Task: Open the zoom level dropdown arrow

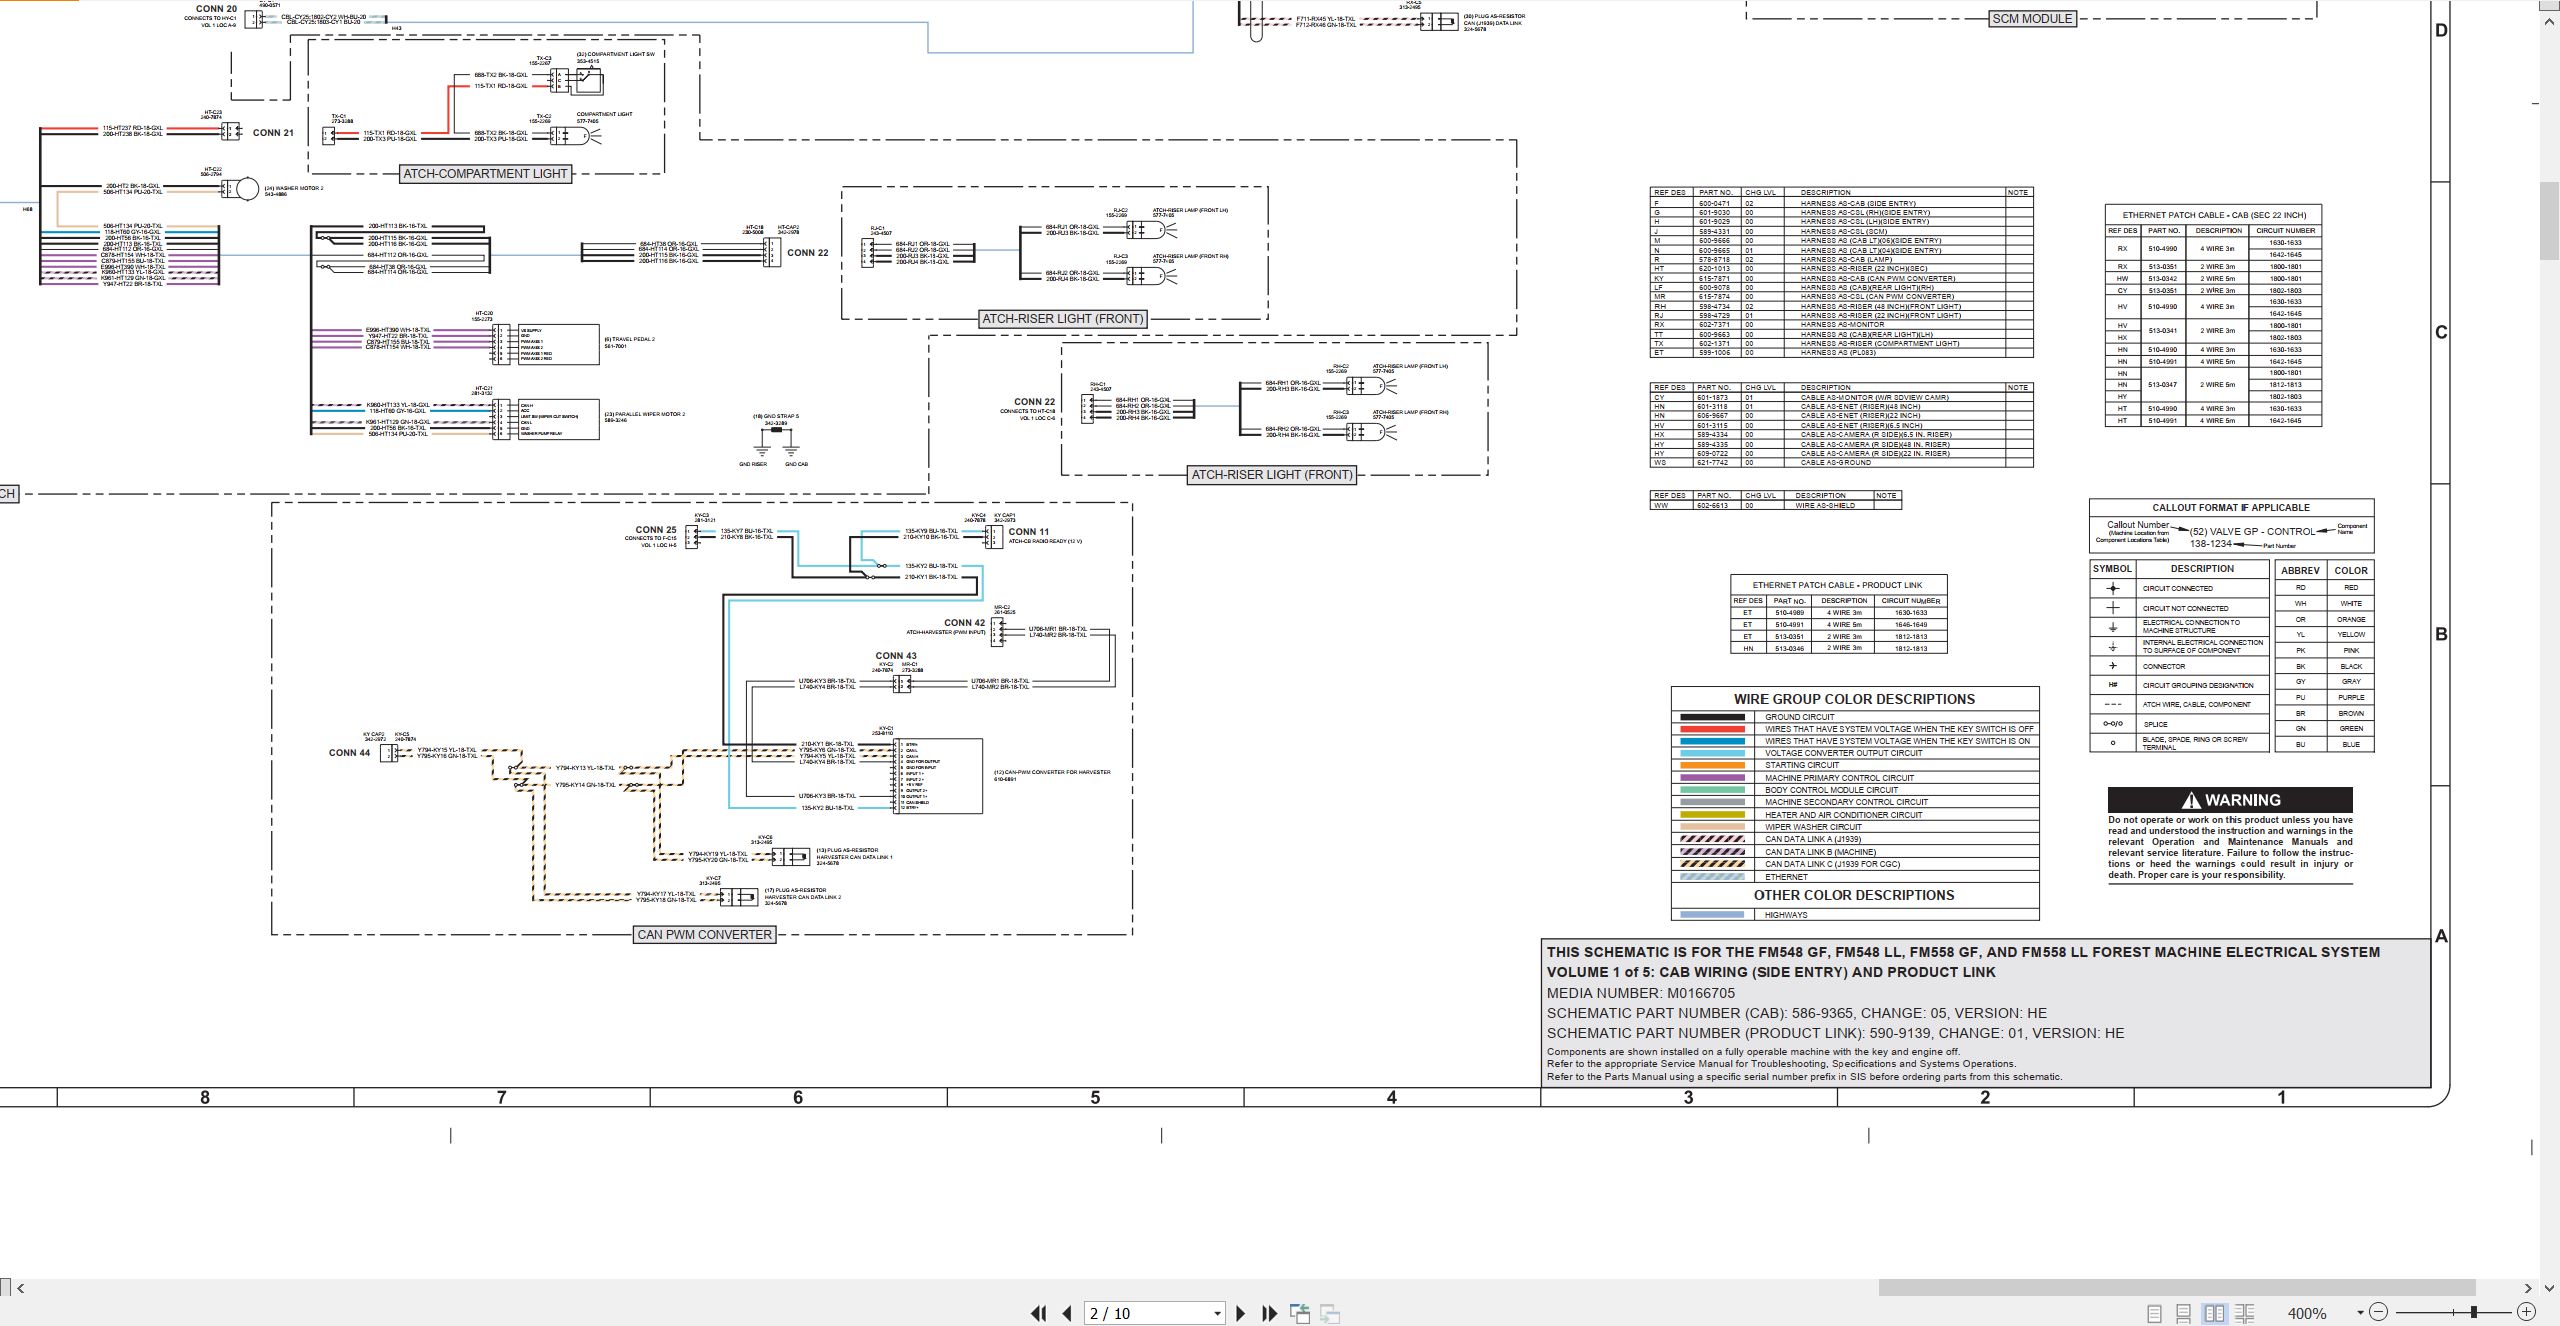Action: click(x=2360, y=1313)
